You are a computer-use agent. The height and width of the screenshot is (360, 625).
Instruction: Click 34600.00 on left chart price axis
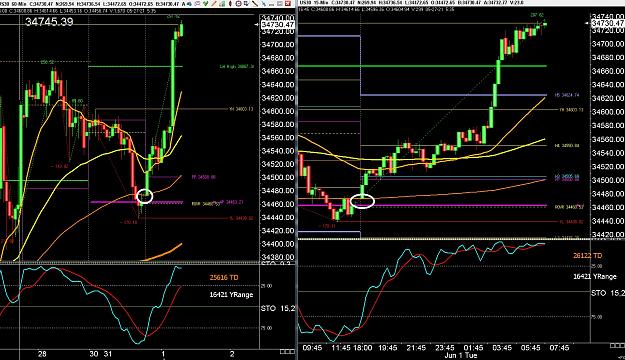click(x=277, y=111)
